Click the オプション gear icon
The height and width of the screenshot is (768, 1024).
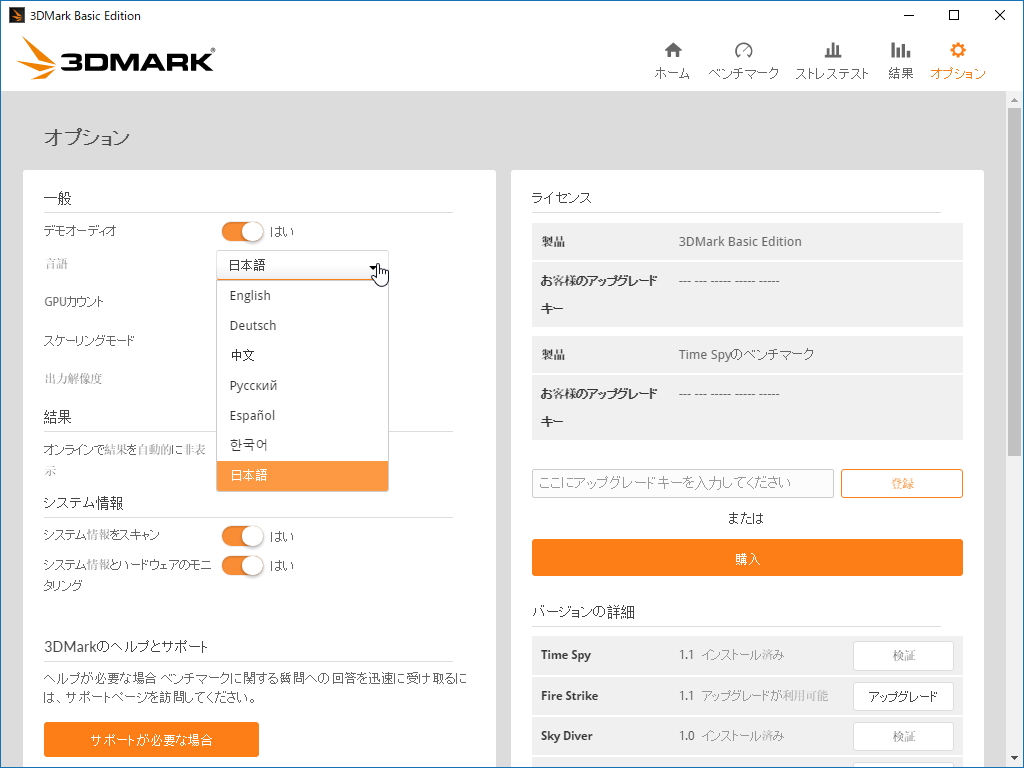click(957, 57)
